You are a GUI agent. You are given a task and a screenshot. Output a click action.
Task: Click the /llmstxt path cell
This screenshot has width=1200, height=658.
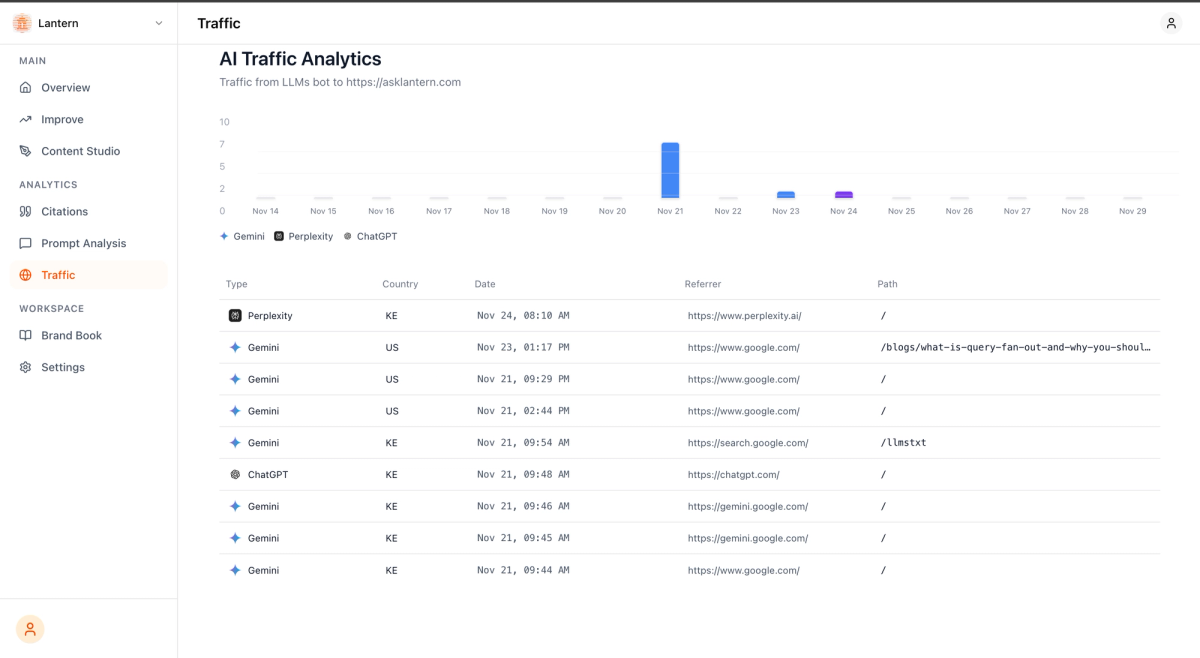[x=903, y=443]
